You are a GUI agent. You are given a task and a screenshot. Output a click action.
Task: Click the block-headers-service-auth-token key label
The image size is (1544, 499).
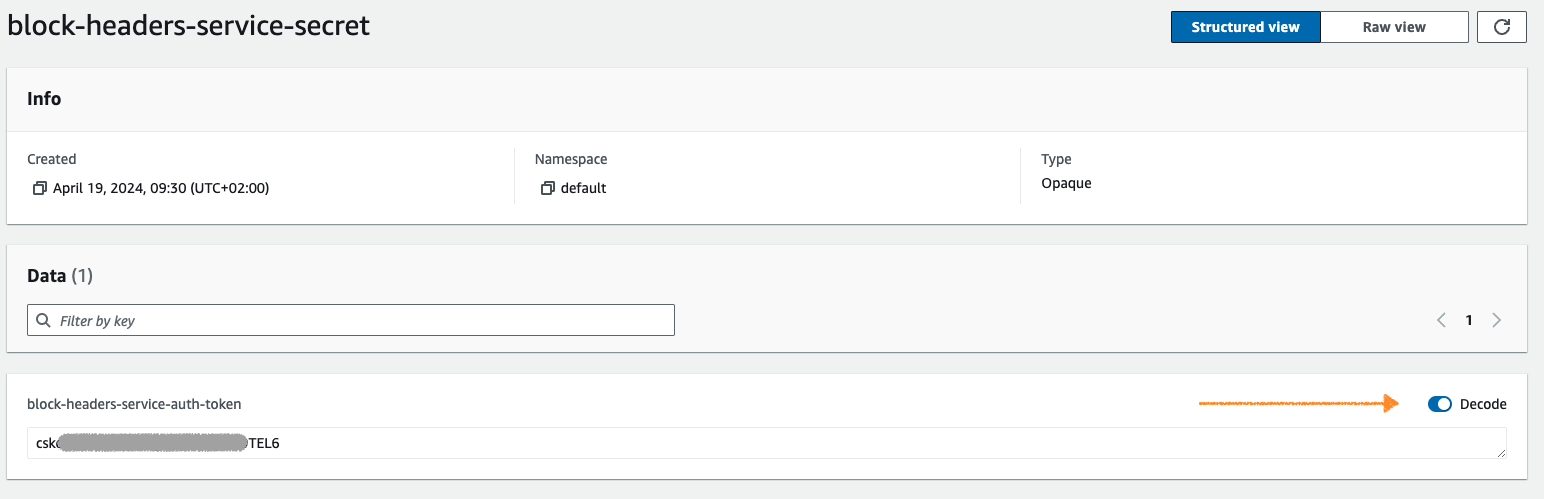[x=134, y=404]
